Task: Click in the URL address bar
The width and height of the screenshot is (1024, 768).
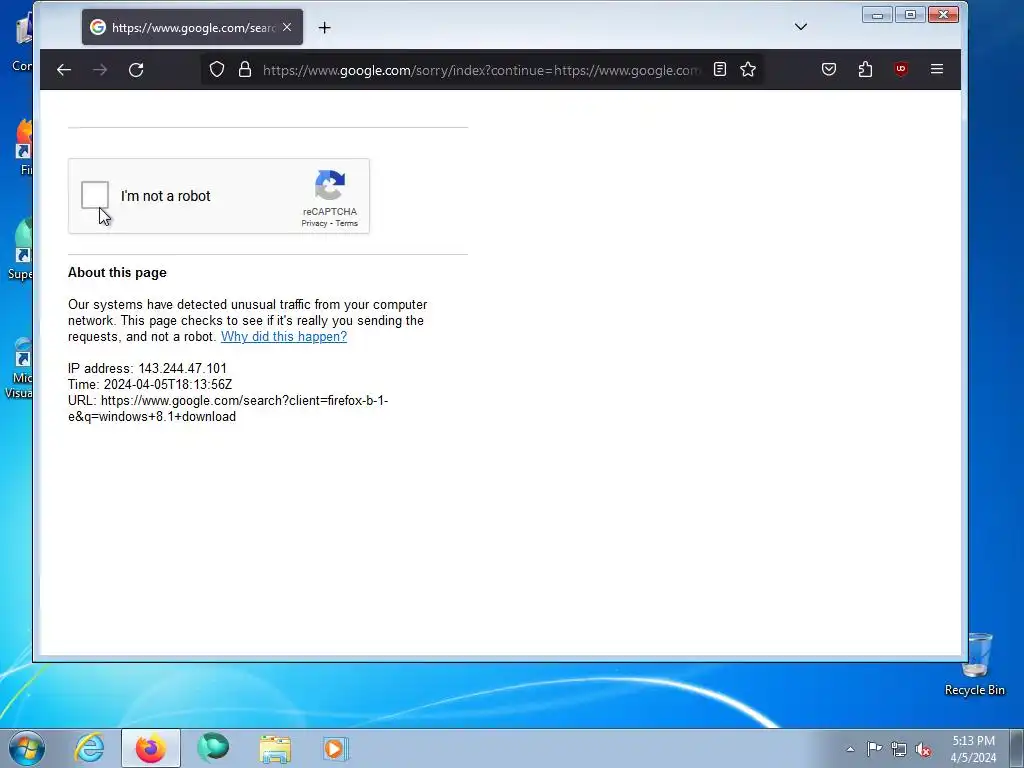Action: [481, 70]
